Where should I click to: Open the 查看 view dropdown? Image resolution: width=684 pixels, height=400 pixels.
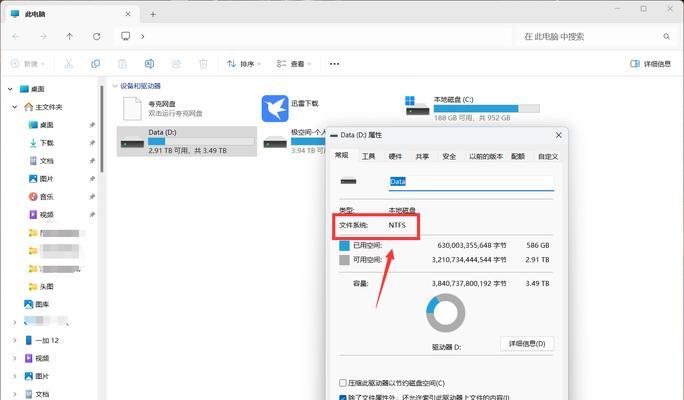[294, 64]
